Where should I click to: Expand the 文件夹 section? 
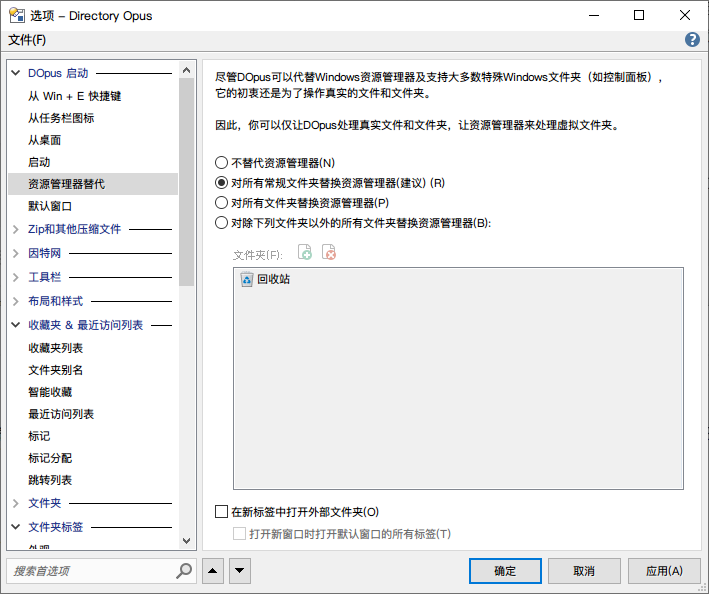pos(16,503)
